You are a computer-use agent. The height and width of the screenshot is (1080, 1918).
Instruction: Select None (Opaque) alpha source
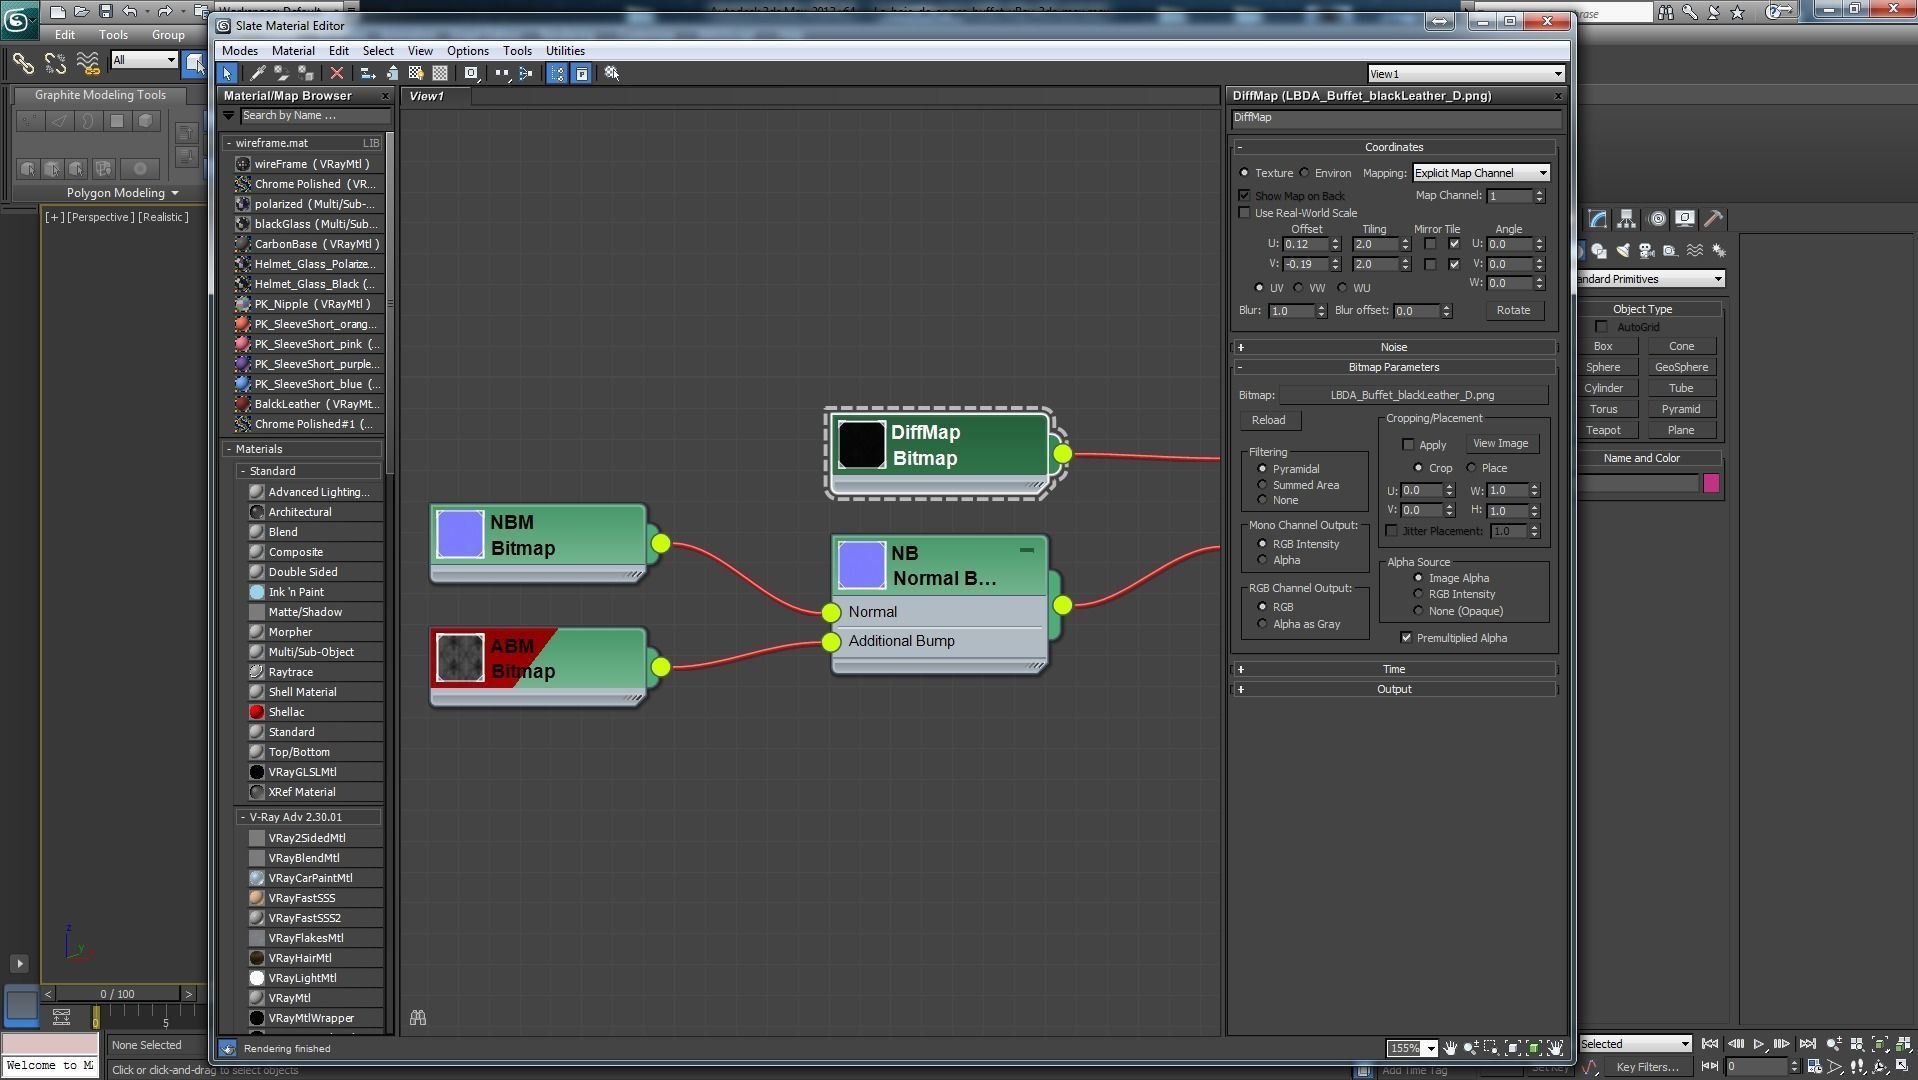pos(1418,611)
